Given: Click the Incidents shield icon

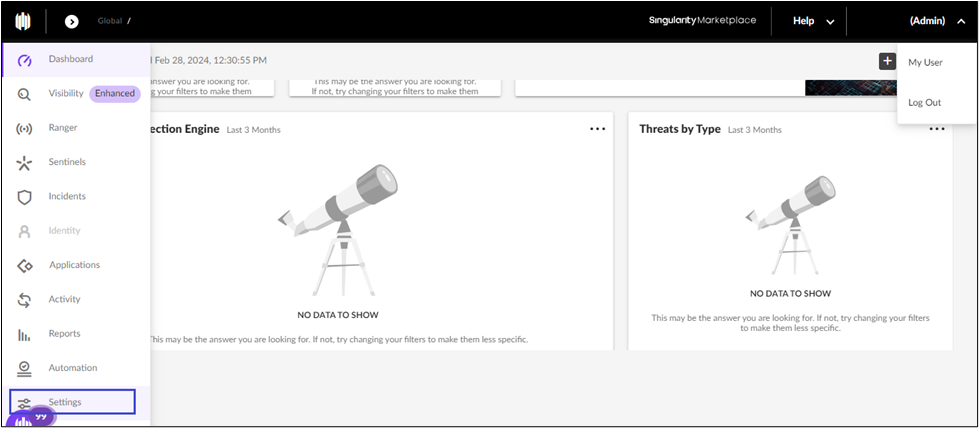Looking at the screenshot, I should (25, 197).
